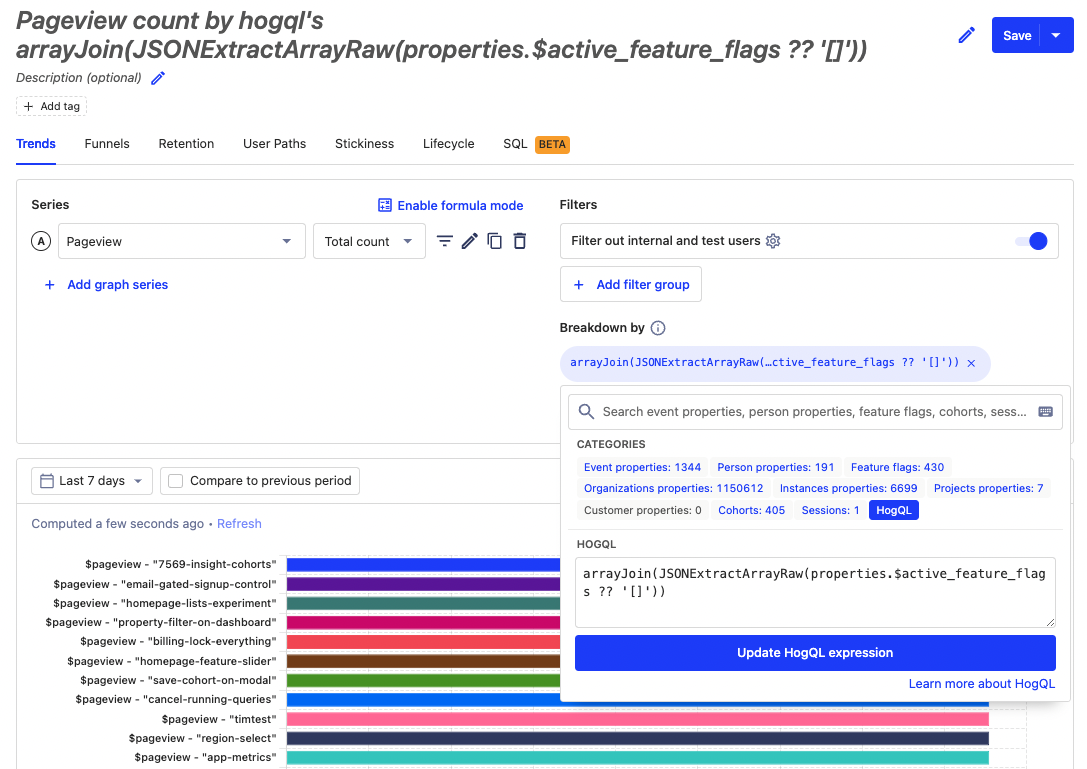Open the Total count dropdown
The height and width of the screenshot is (769, 1087).
pos(369,241)
